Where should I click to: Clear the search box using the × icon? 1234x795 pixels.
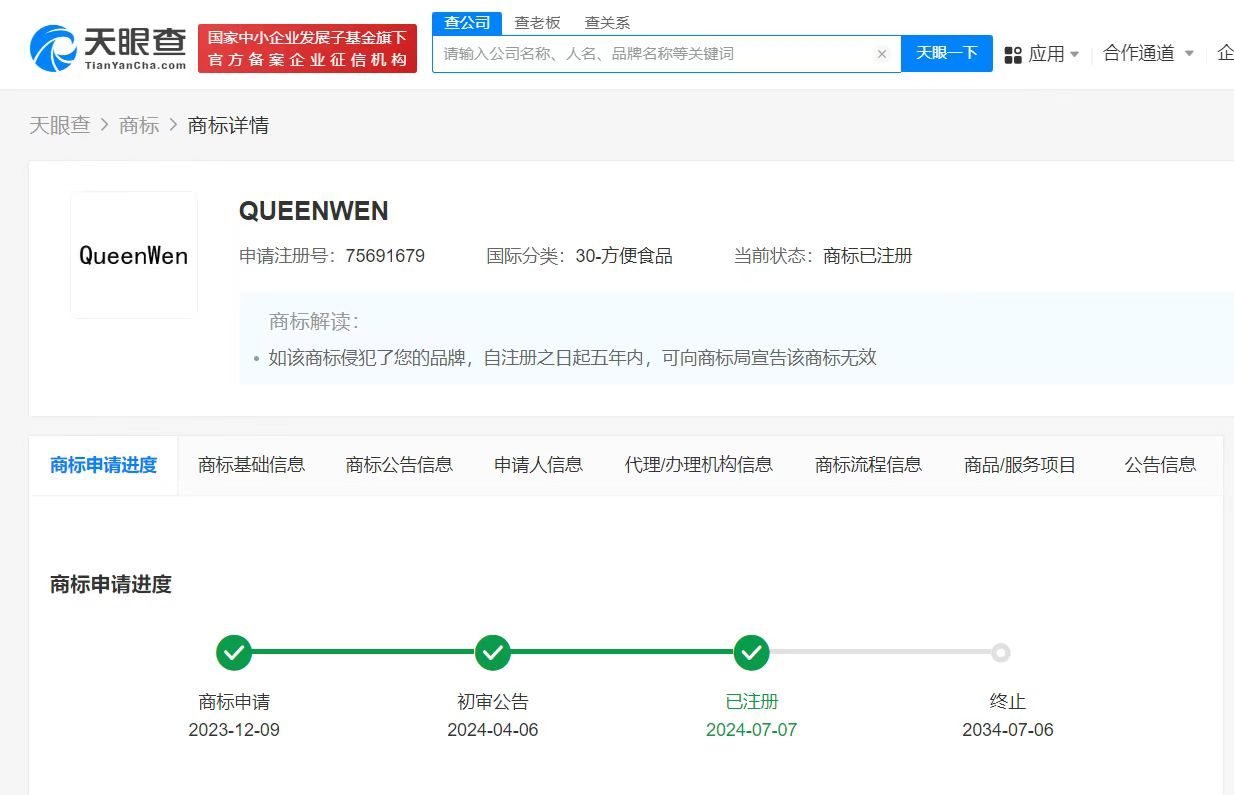(x=881, y=54)
